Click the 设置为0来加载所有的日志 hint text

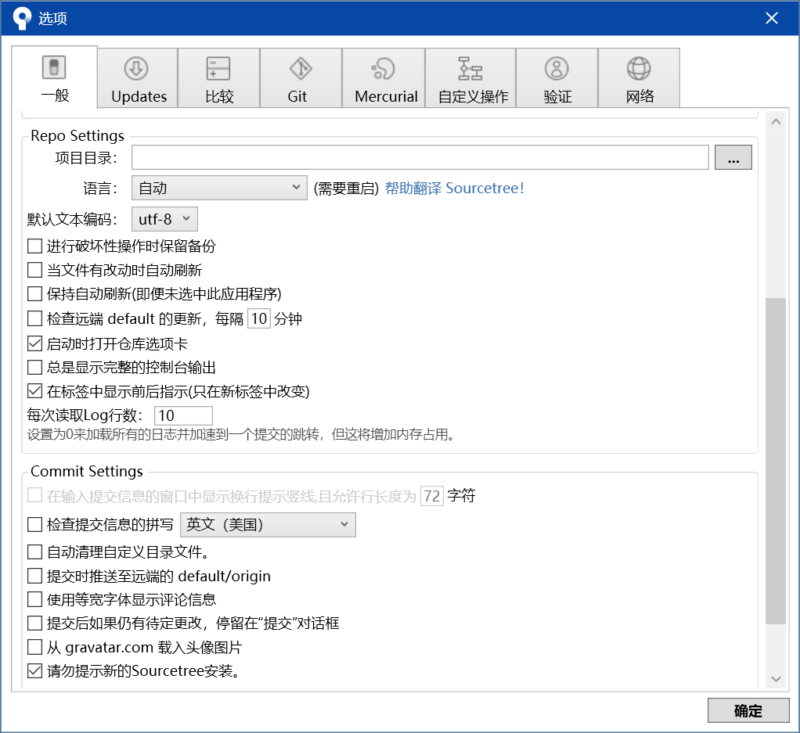[x=241, y=435]
